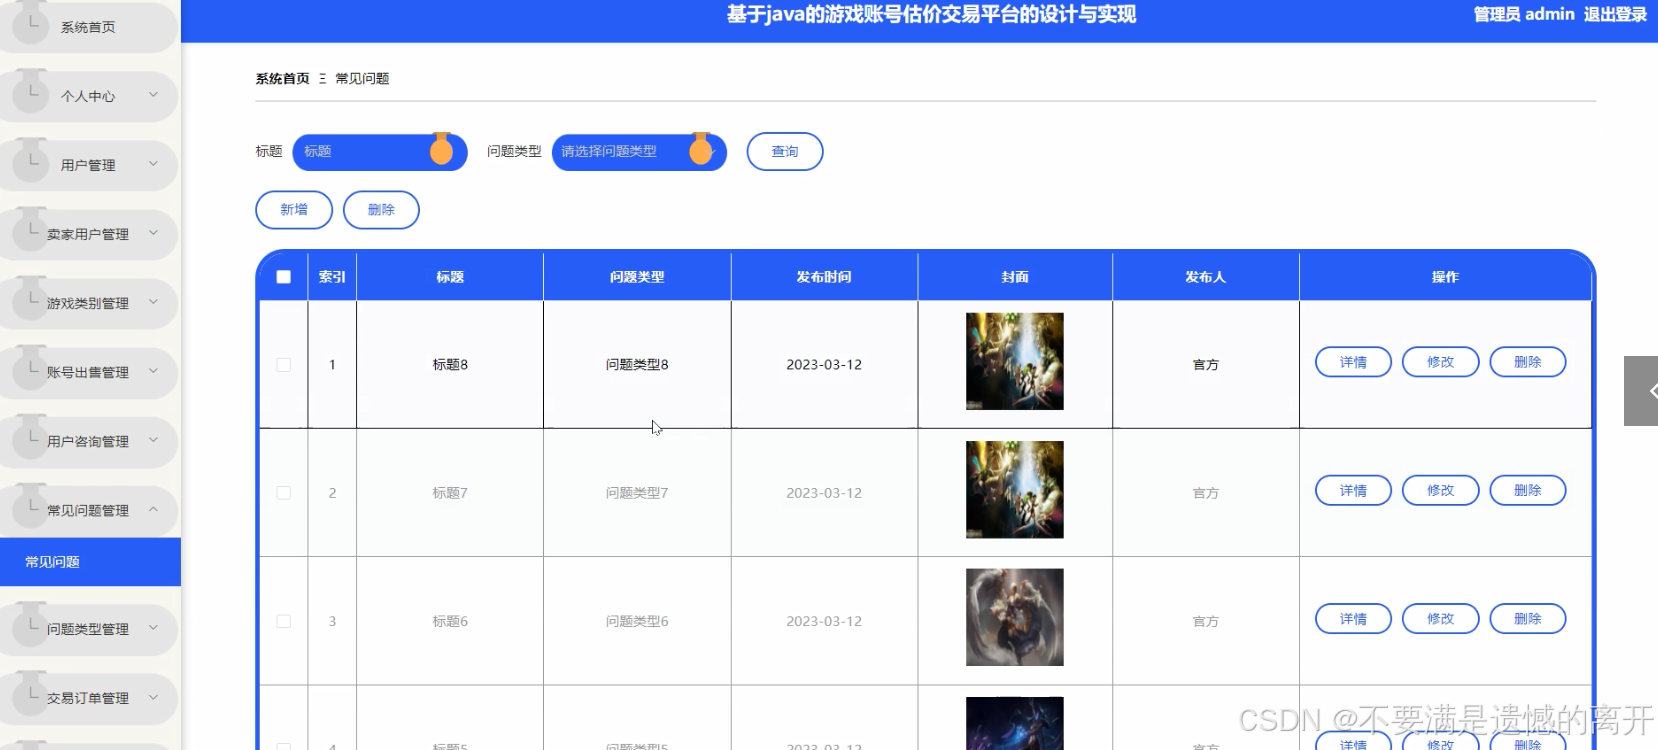Click the 用户咨询管理 sidebar icon

point(31,439)
